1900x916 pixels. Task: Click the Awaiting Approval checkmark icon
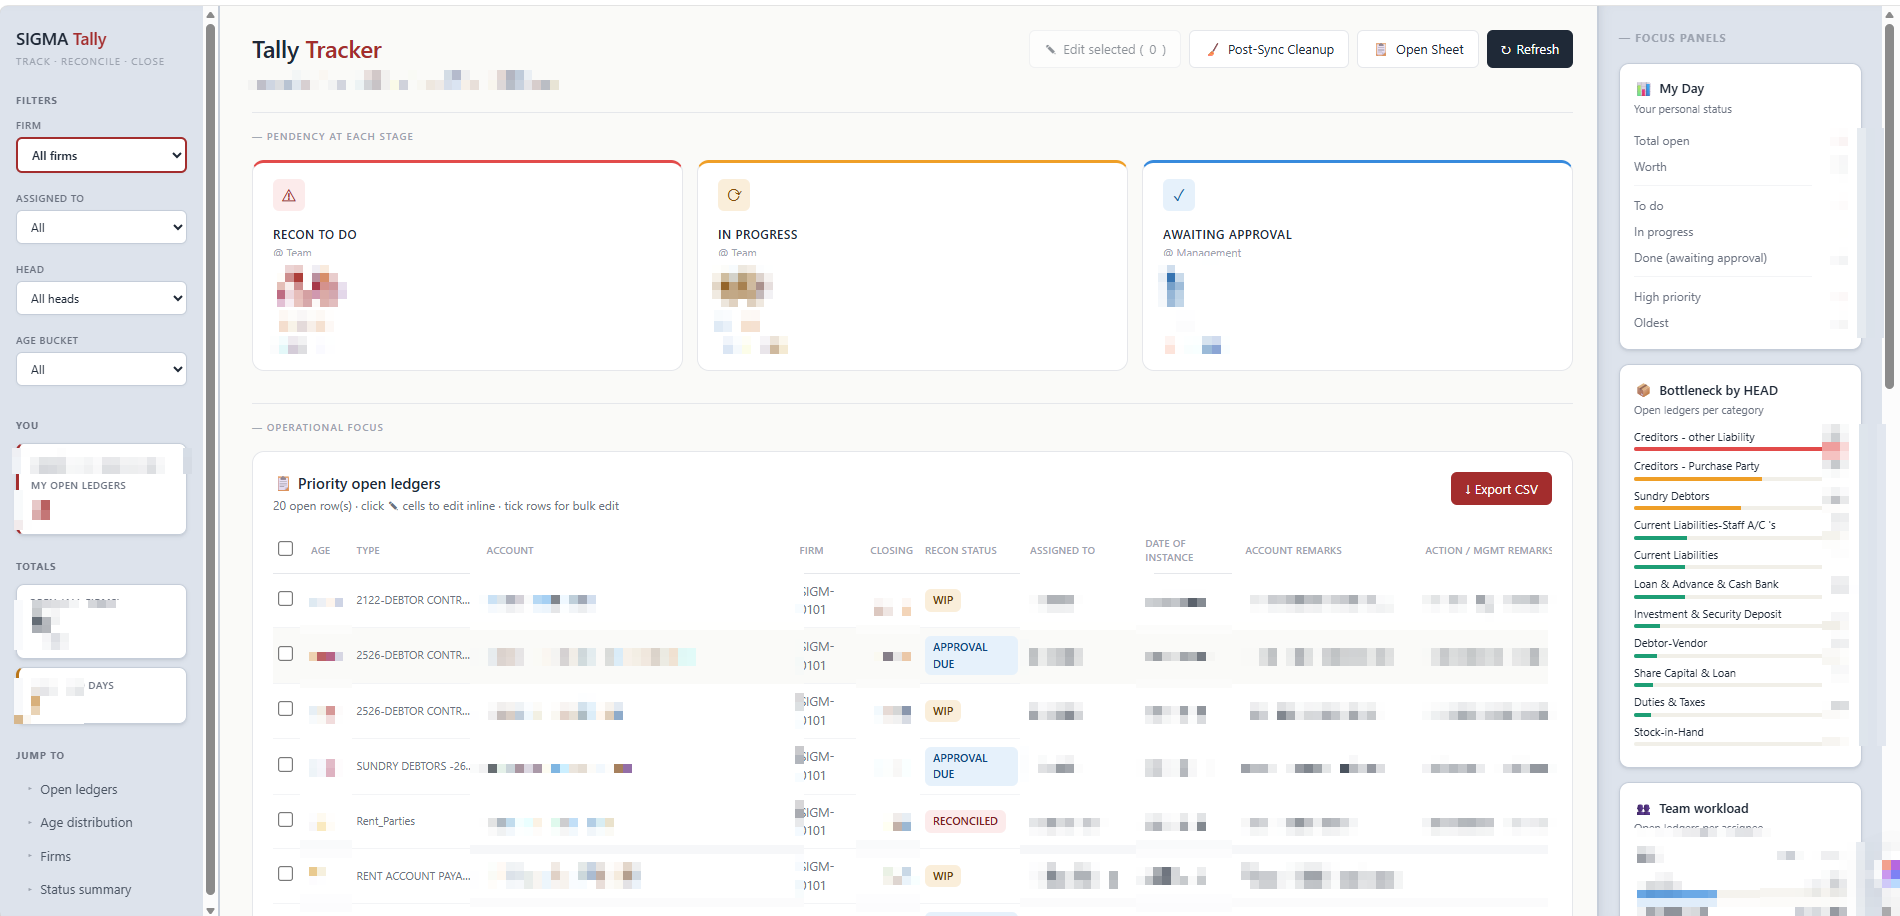1179,195
